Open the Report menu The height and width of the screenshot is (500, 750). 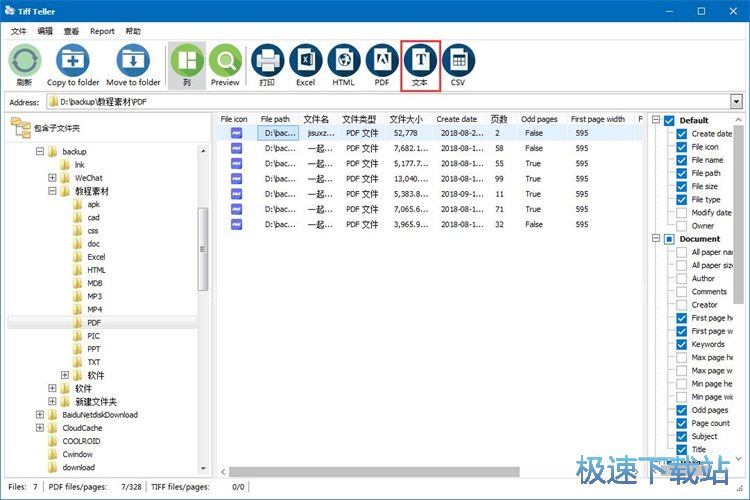(x=102, y=31)
